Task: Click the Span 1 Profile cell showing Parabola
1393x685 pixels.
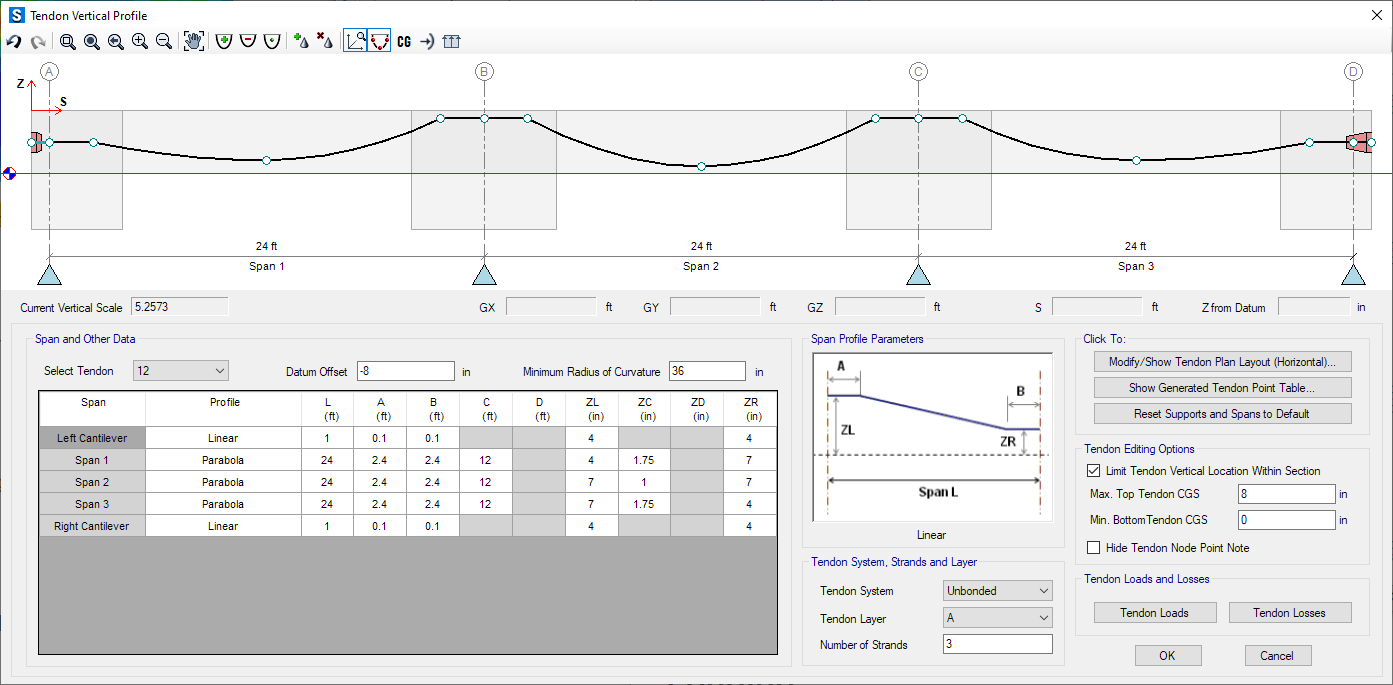Action: tap(223, 460)
